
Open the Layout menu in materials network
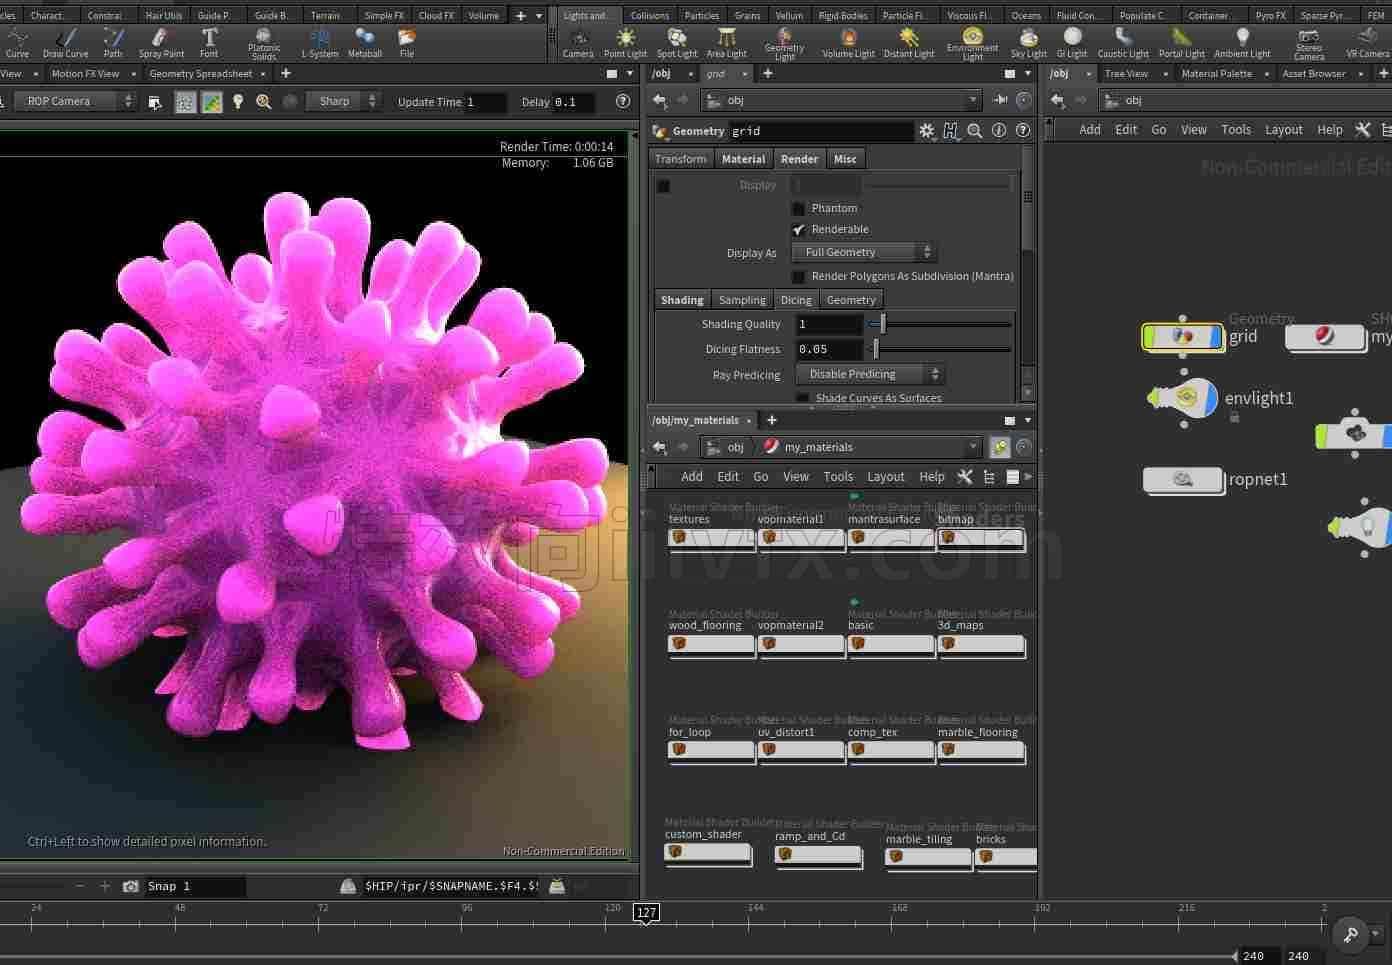[885, 477]
